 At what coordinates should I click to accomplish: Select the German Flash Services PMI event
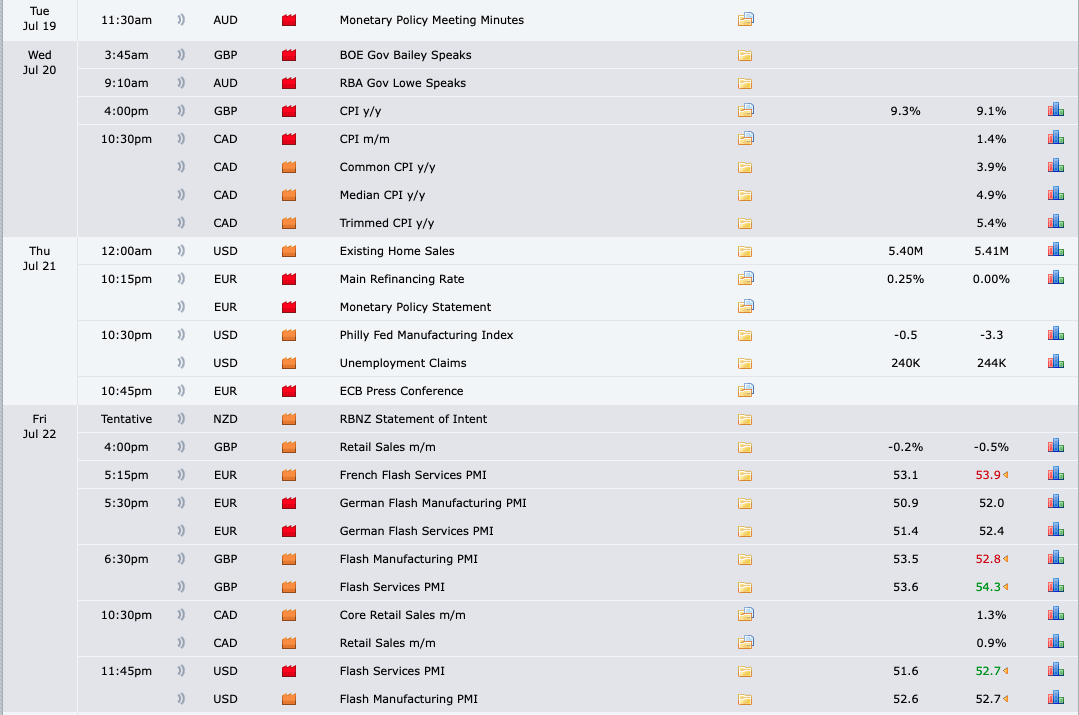416,531
